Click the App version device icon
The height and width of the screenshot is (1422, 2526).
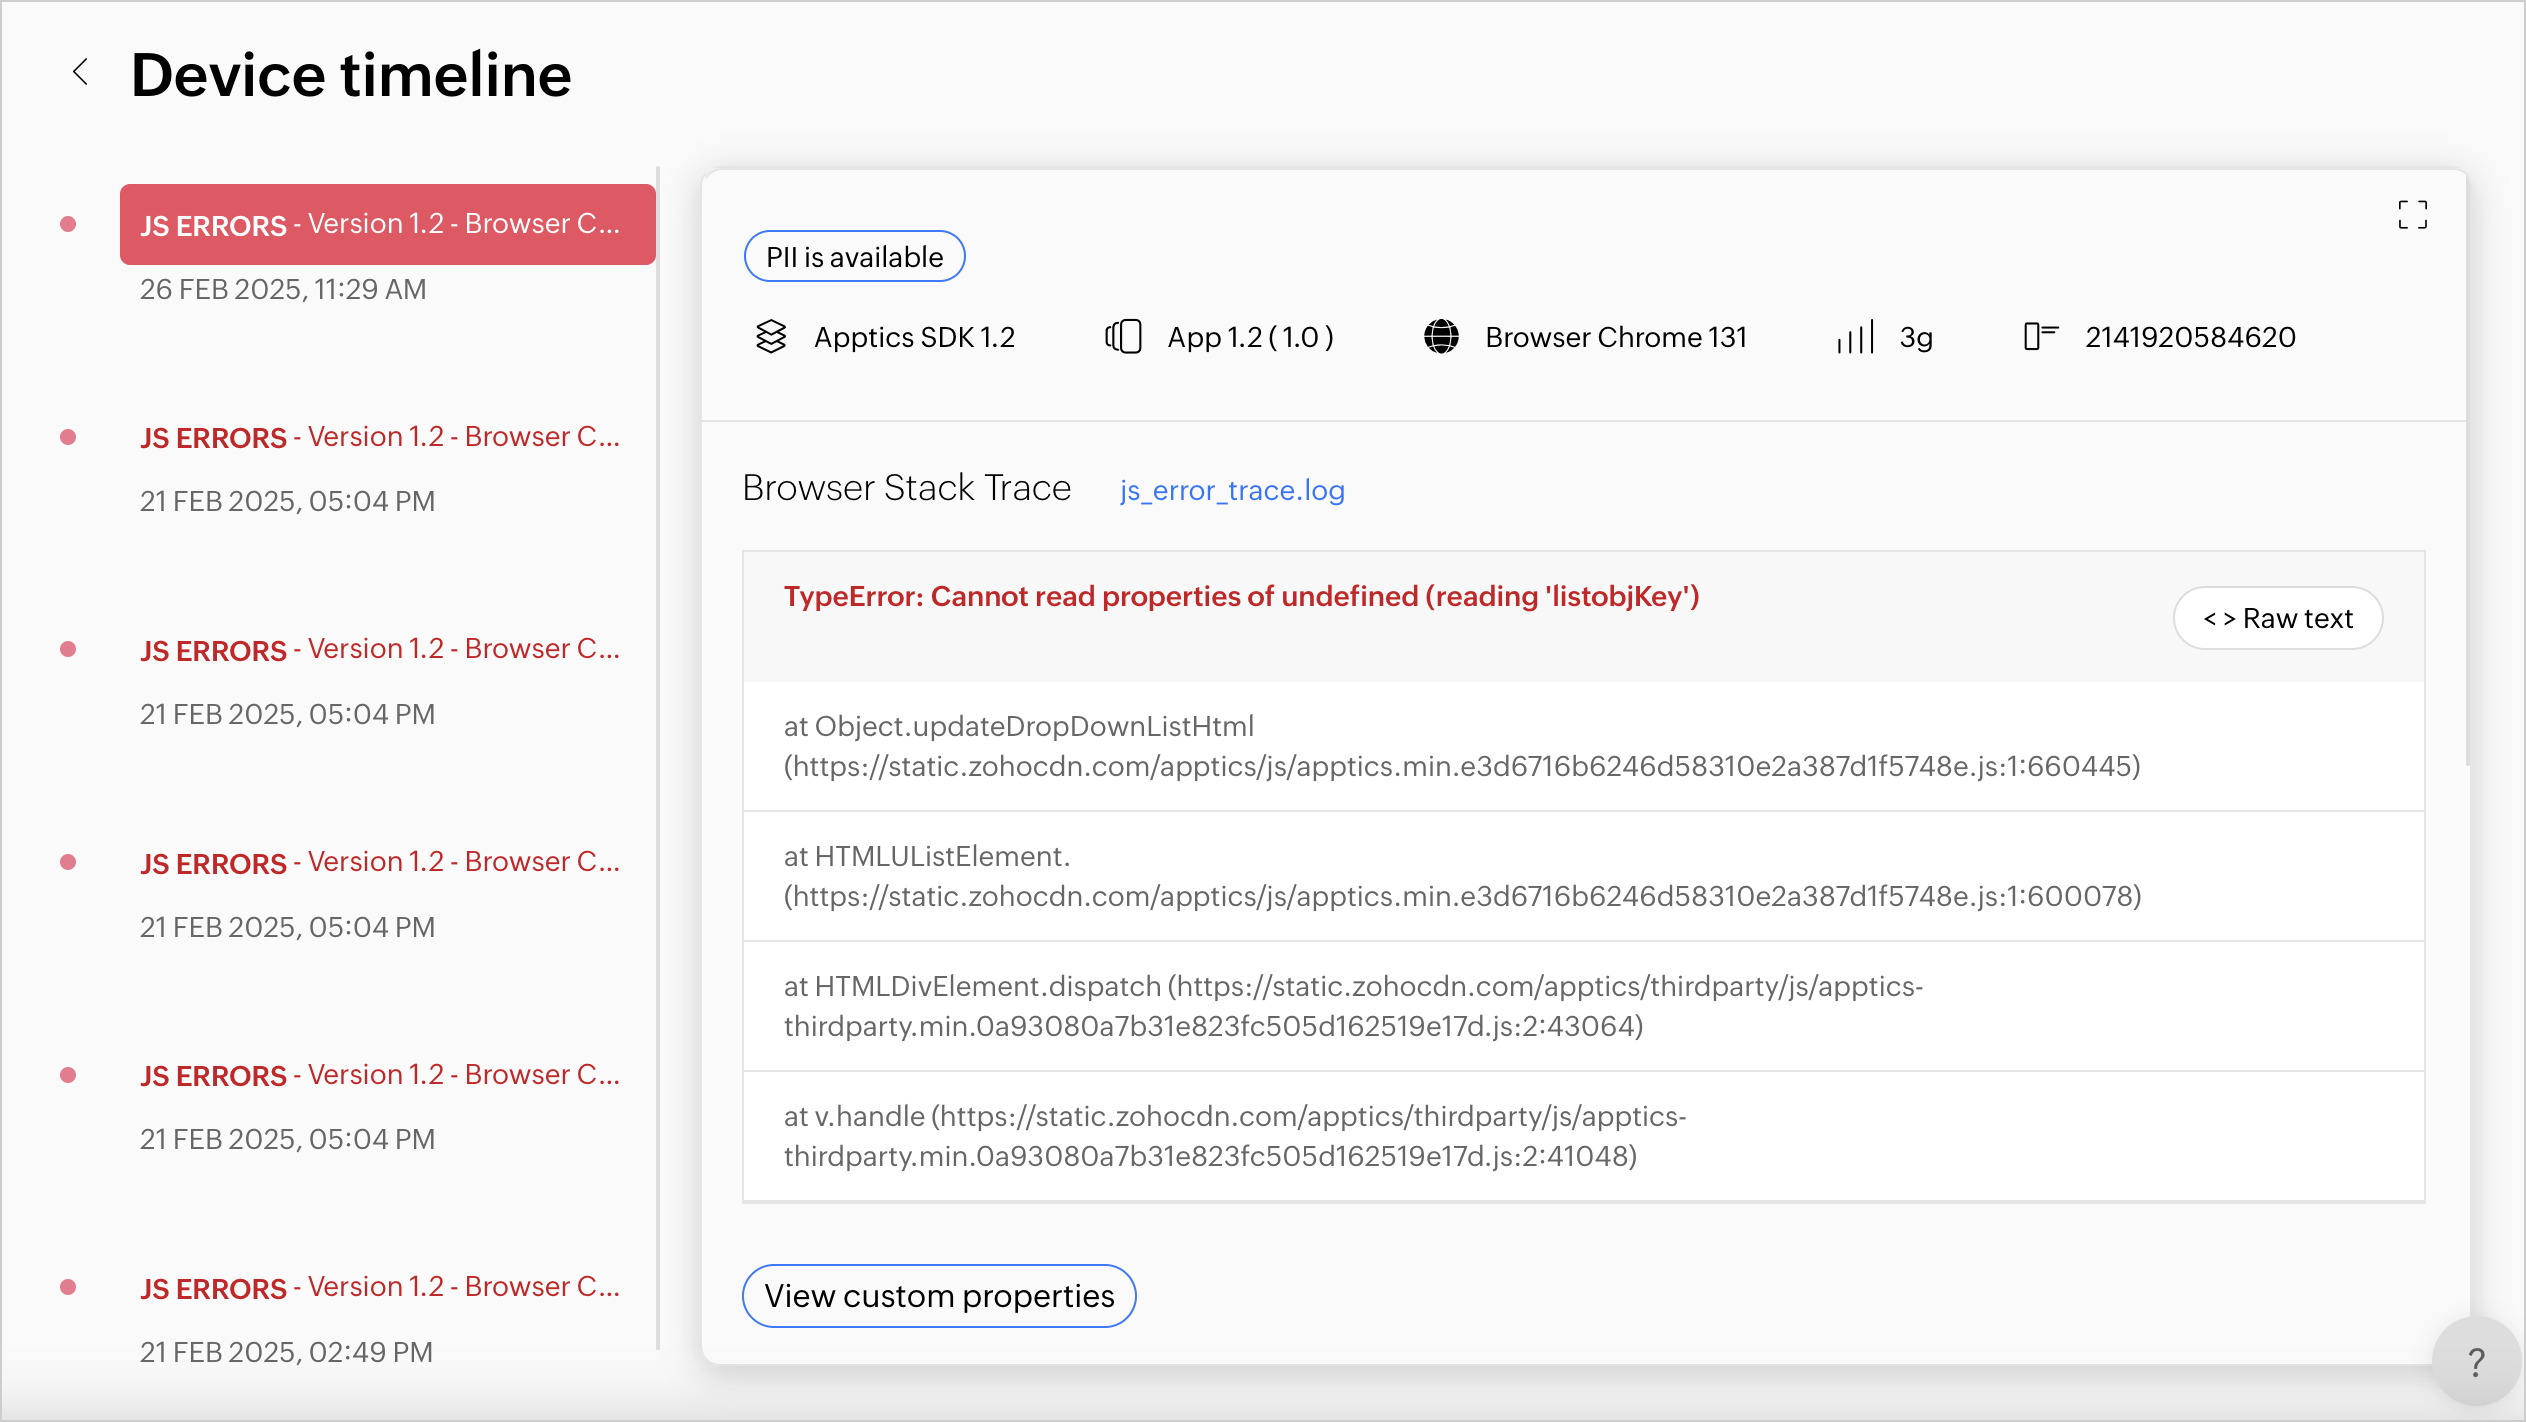(x=1124, y=337)
